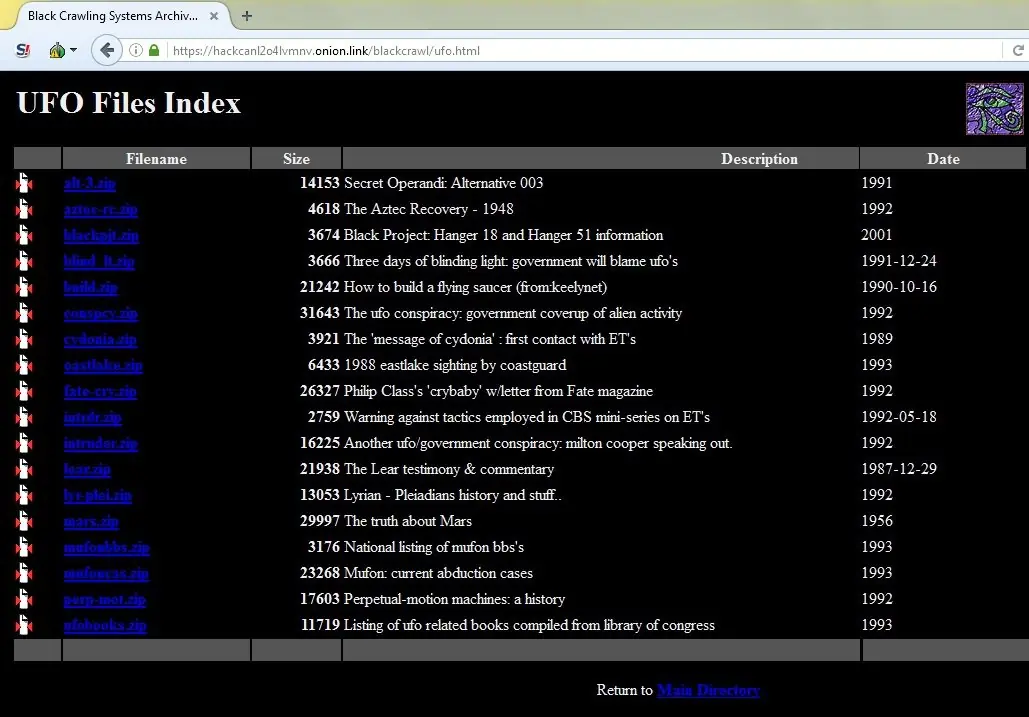Viewport: 1029px width, 717px height.
Task: Click the Size column header
Action: 296,159
